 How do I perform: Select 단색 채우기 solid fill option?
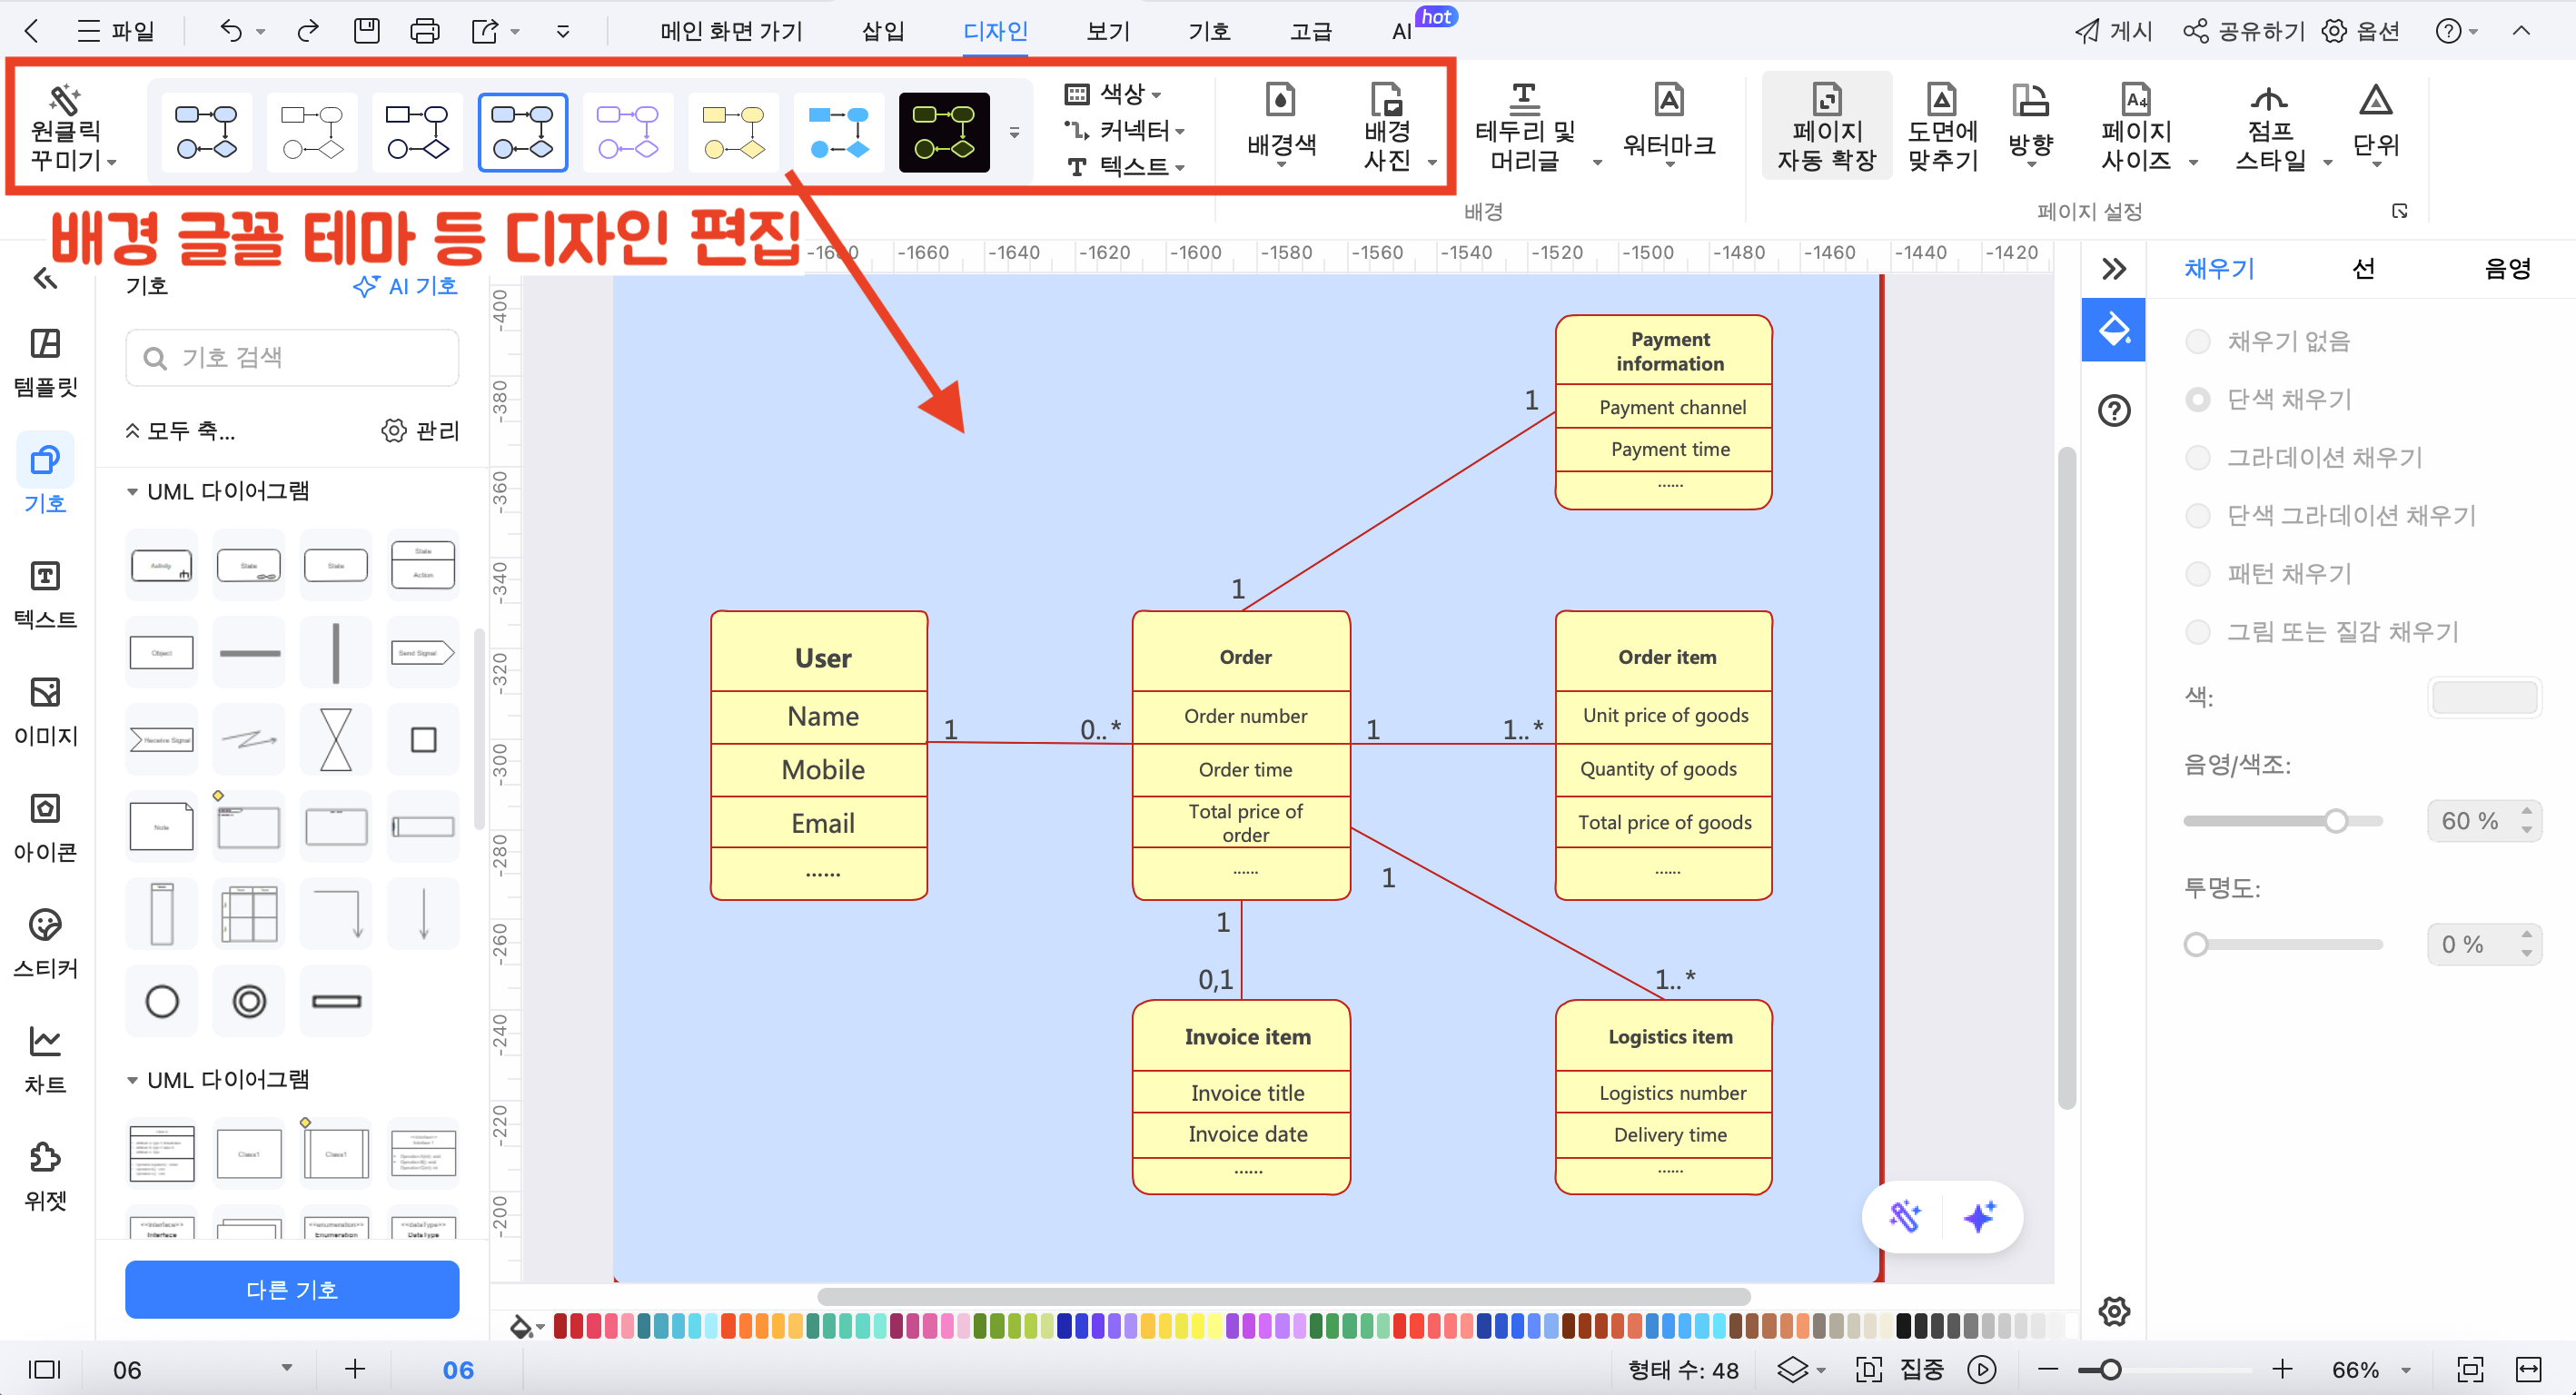[2197, 399]
